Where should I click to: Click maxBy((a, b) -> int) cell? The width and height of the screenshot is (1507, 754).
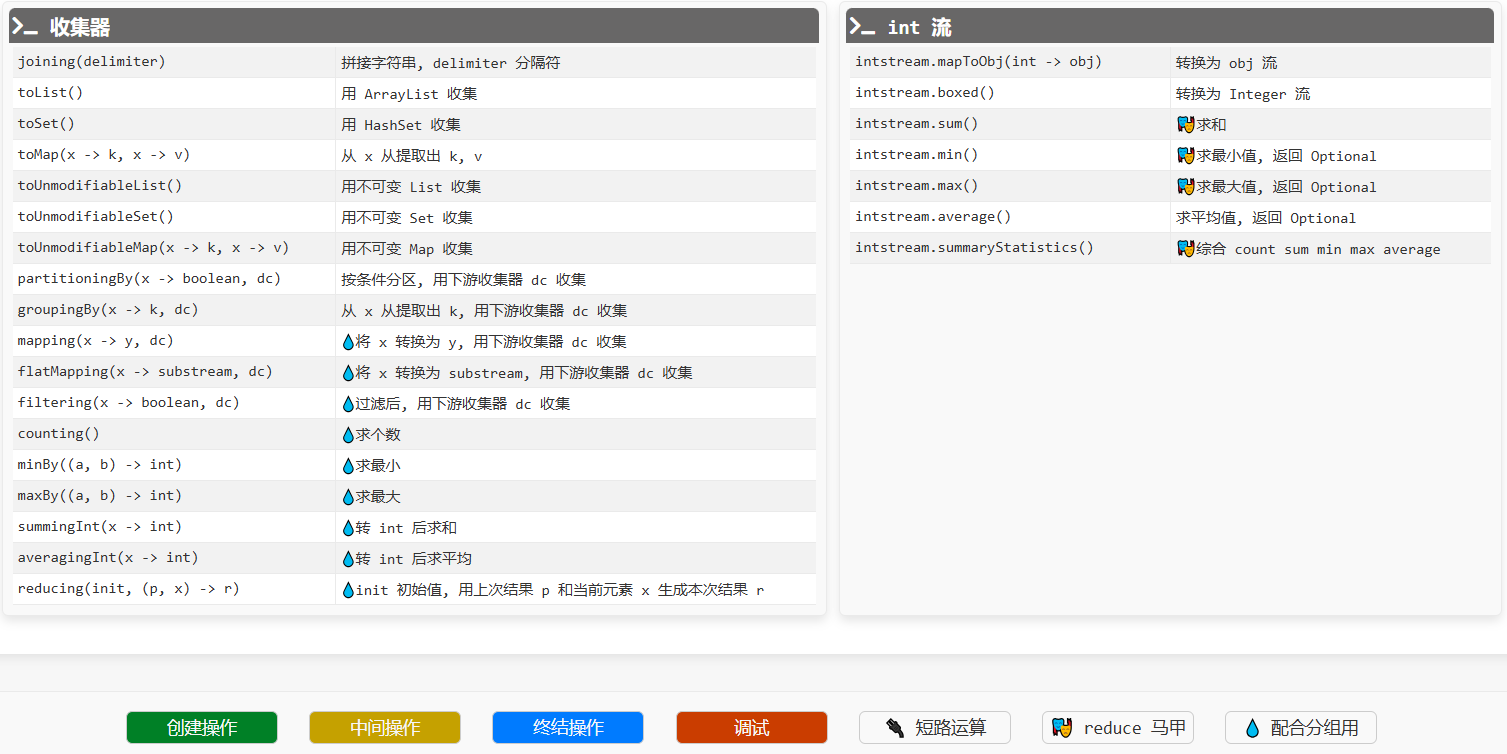pyautogui.click(x=174, y=496)
